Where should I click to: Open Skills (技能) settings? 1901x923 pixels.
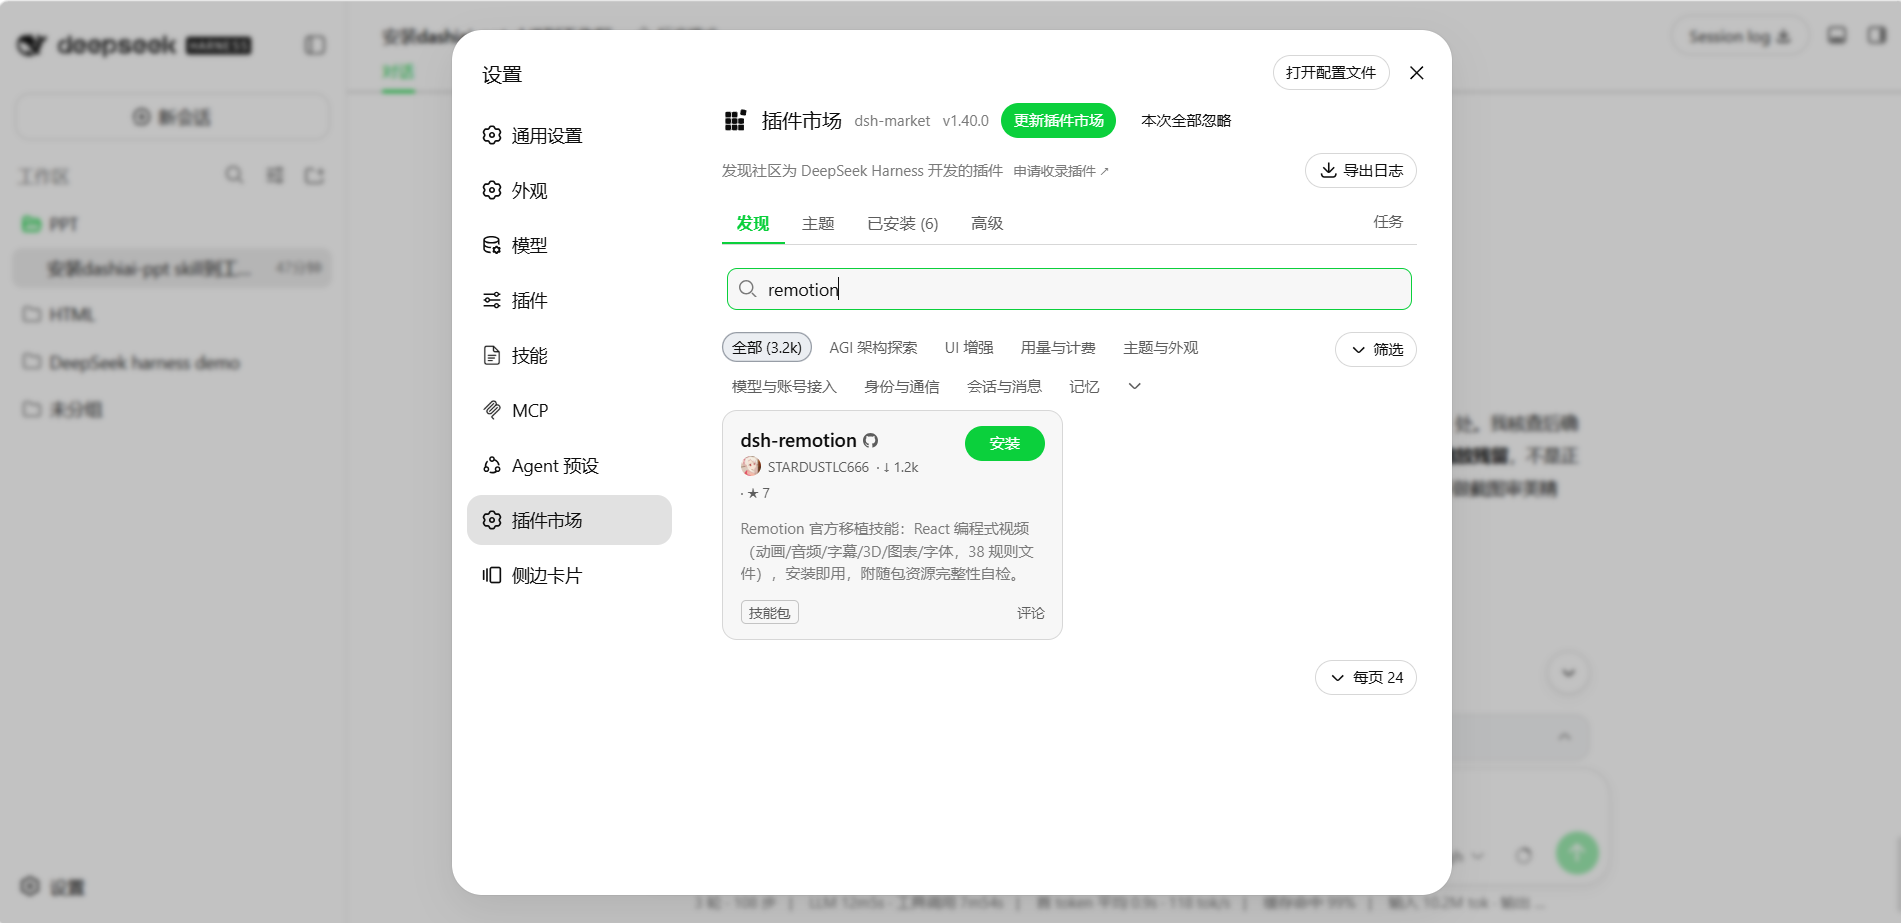(569, 355)
